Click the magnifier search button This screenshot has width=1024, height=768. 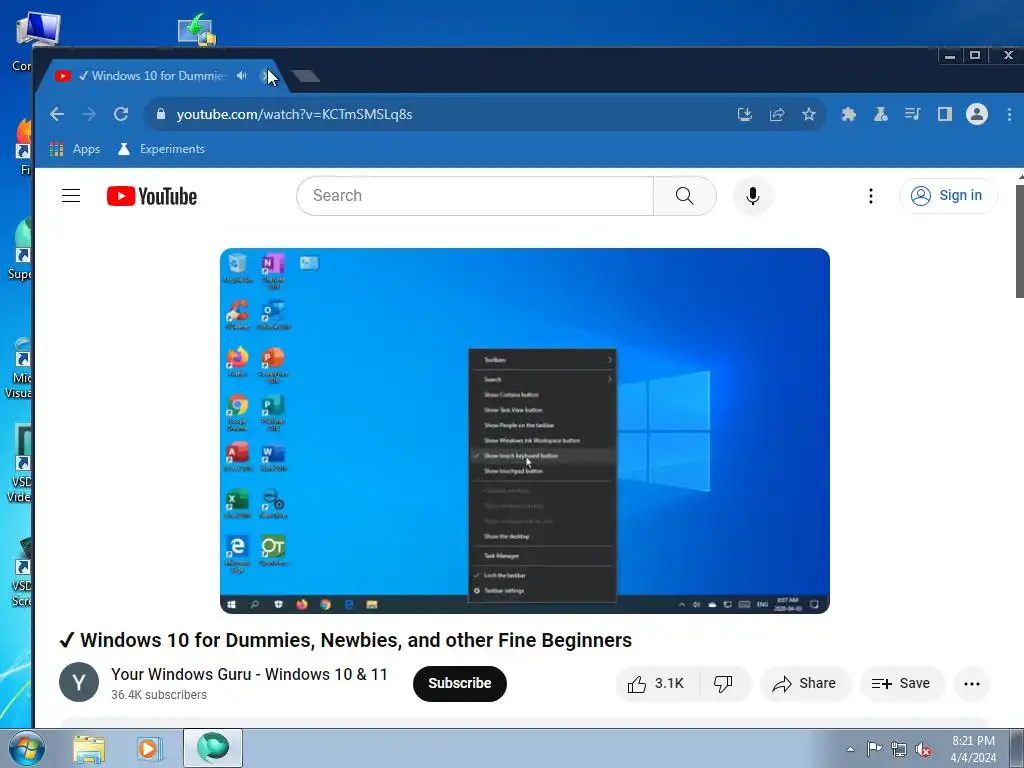[x=684, y=196]
